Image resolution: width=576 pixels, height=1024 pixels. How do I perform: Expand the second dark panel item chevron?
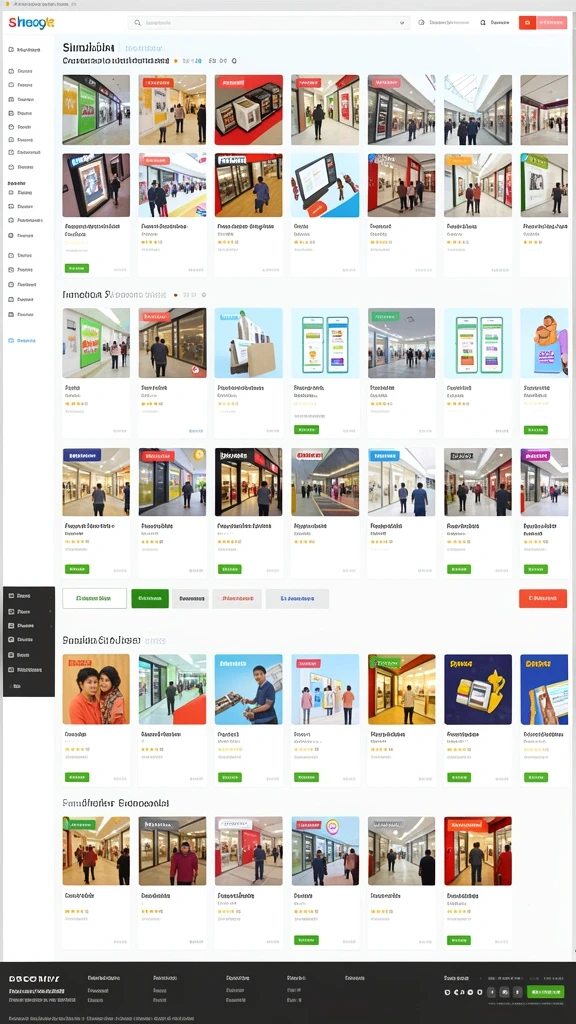point(50,611)
